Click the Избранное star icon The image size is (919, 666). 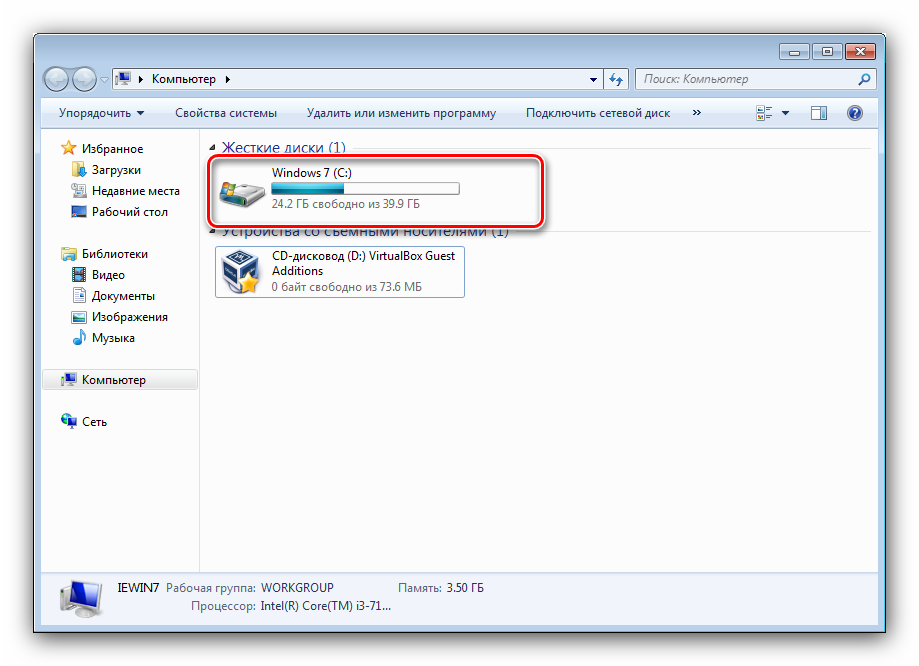point(69,148)
